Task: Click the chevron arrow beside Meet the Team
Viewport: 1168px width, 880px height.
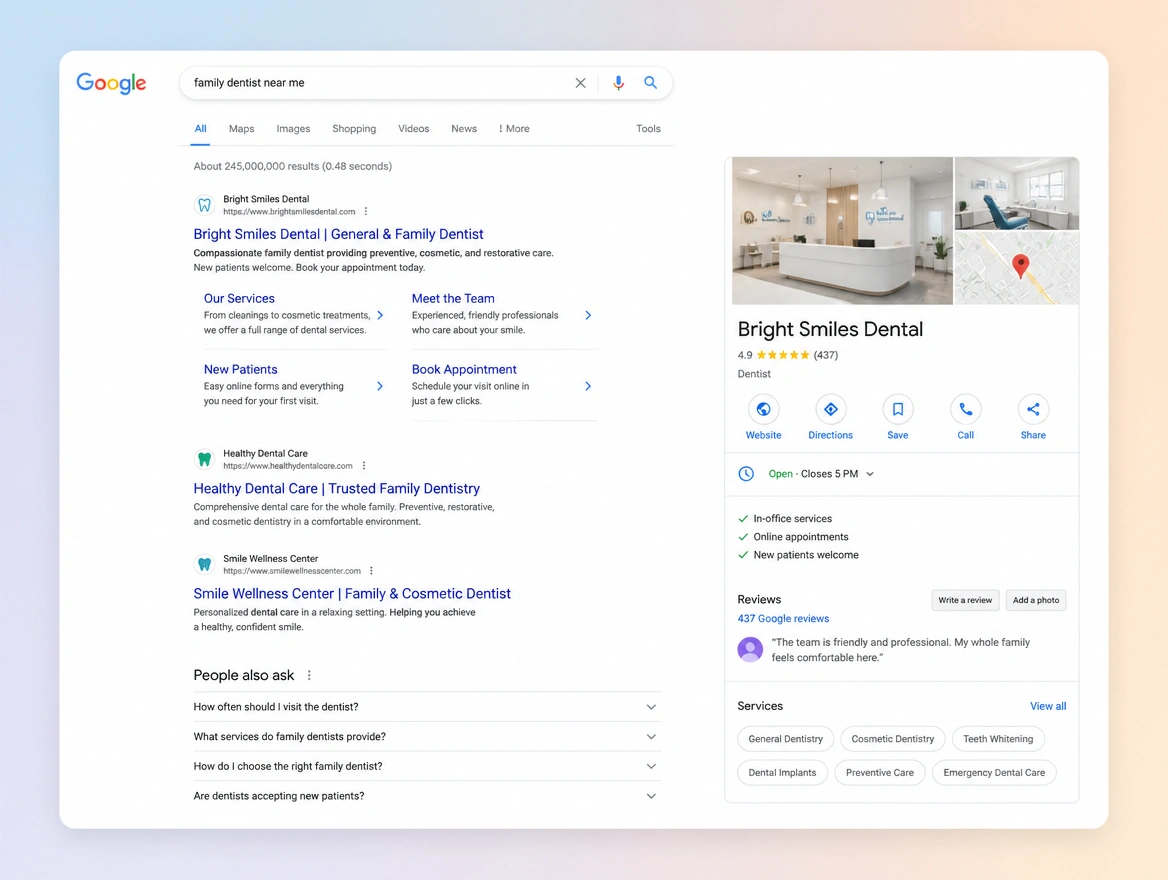Action: (588, 315)
